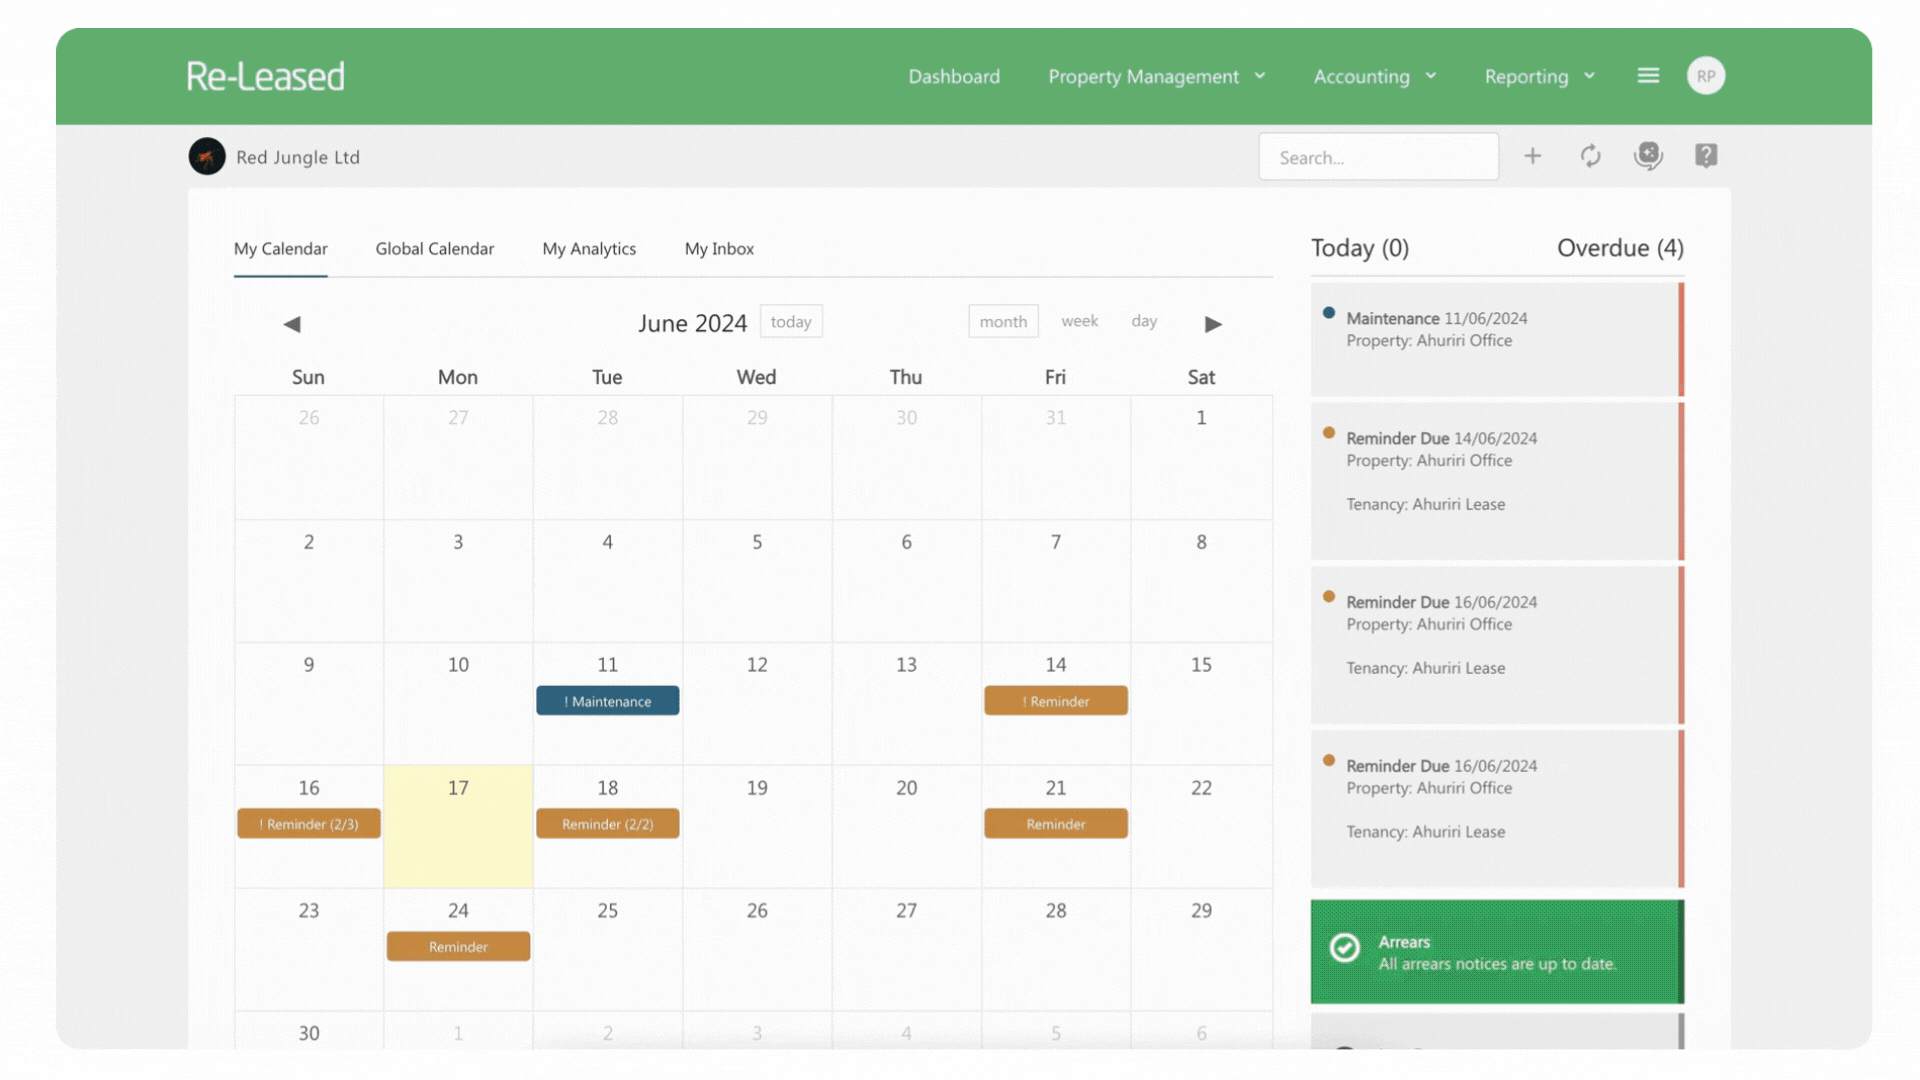Click the Red Jungle Ltd company logo
This screenshot has height=1080, width=1920.
tap(207, 157)
